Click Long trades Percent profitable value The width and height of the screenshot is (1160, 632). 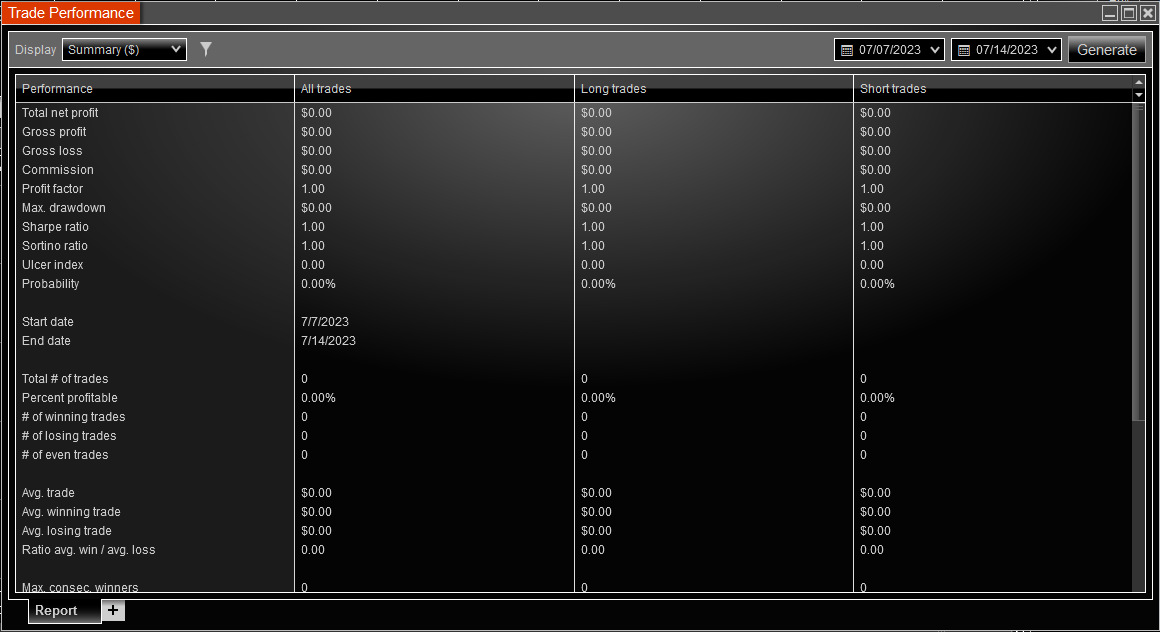[x=598, y=398]
